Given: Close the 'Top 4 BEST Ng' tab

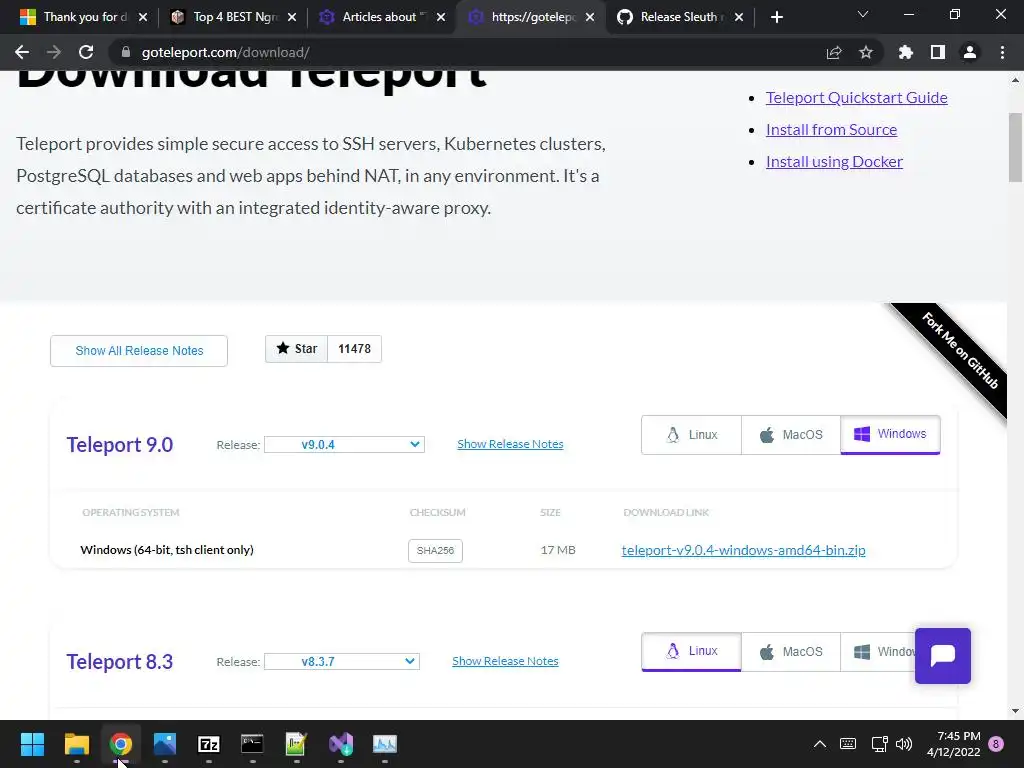Looking at the screenshot, I should (x=292, y=17).
